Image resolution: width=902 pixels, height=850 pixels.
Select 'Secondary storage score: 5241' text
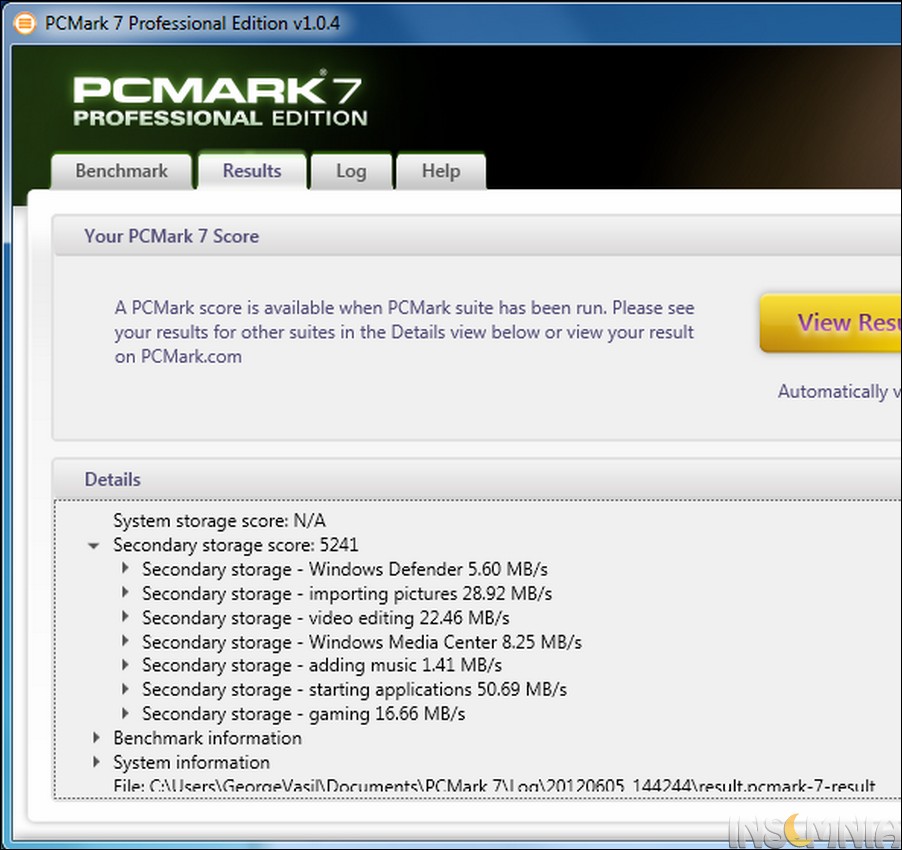[236, 545]
